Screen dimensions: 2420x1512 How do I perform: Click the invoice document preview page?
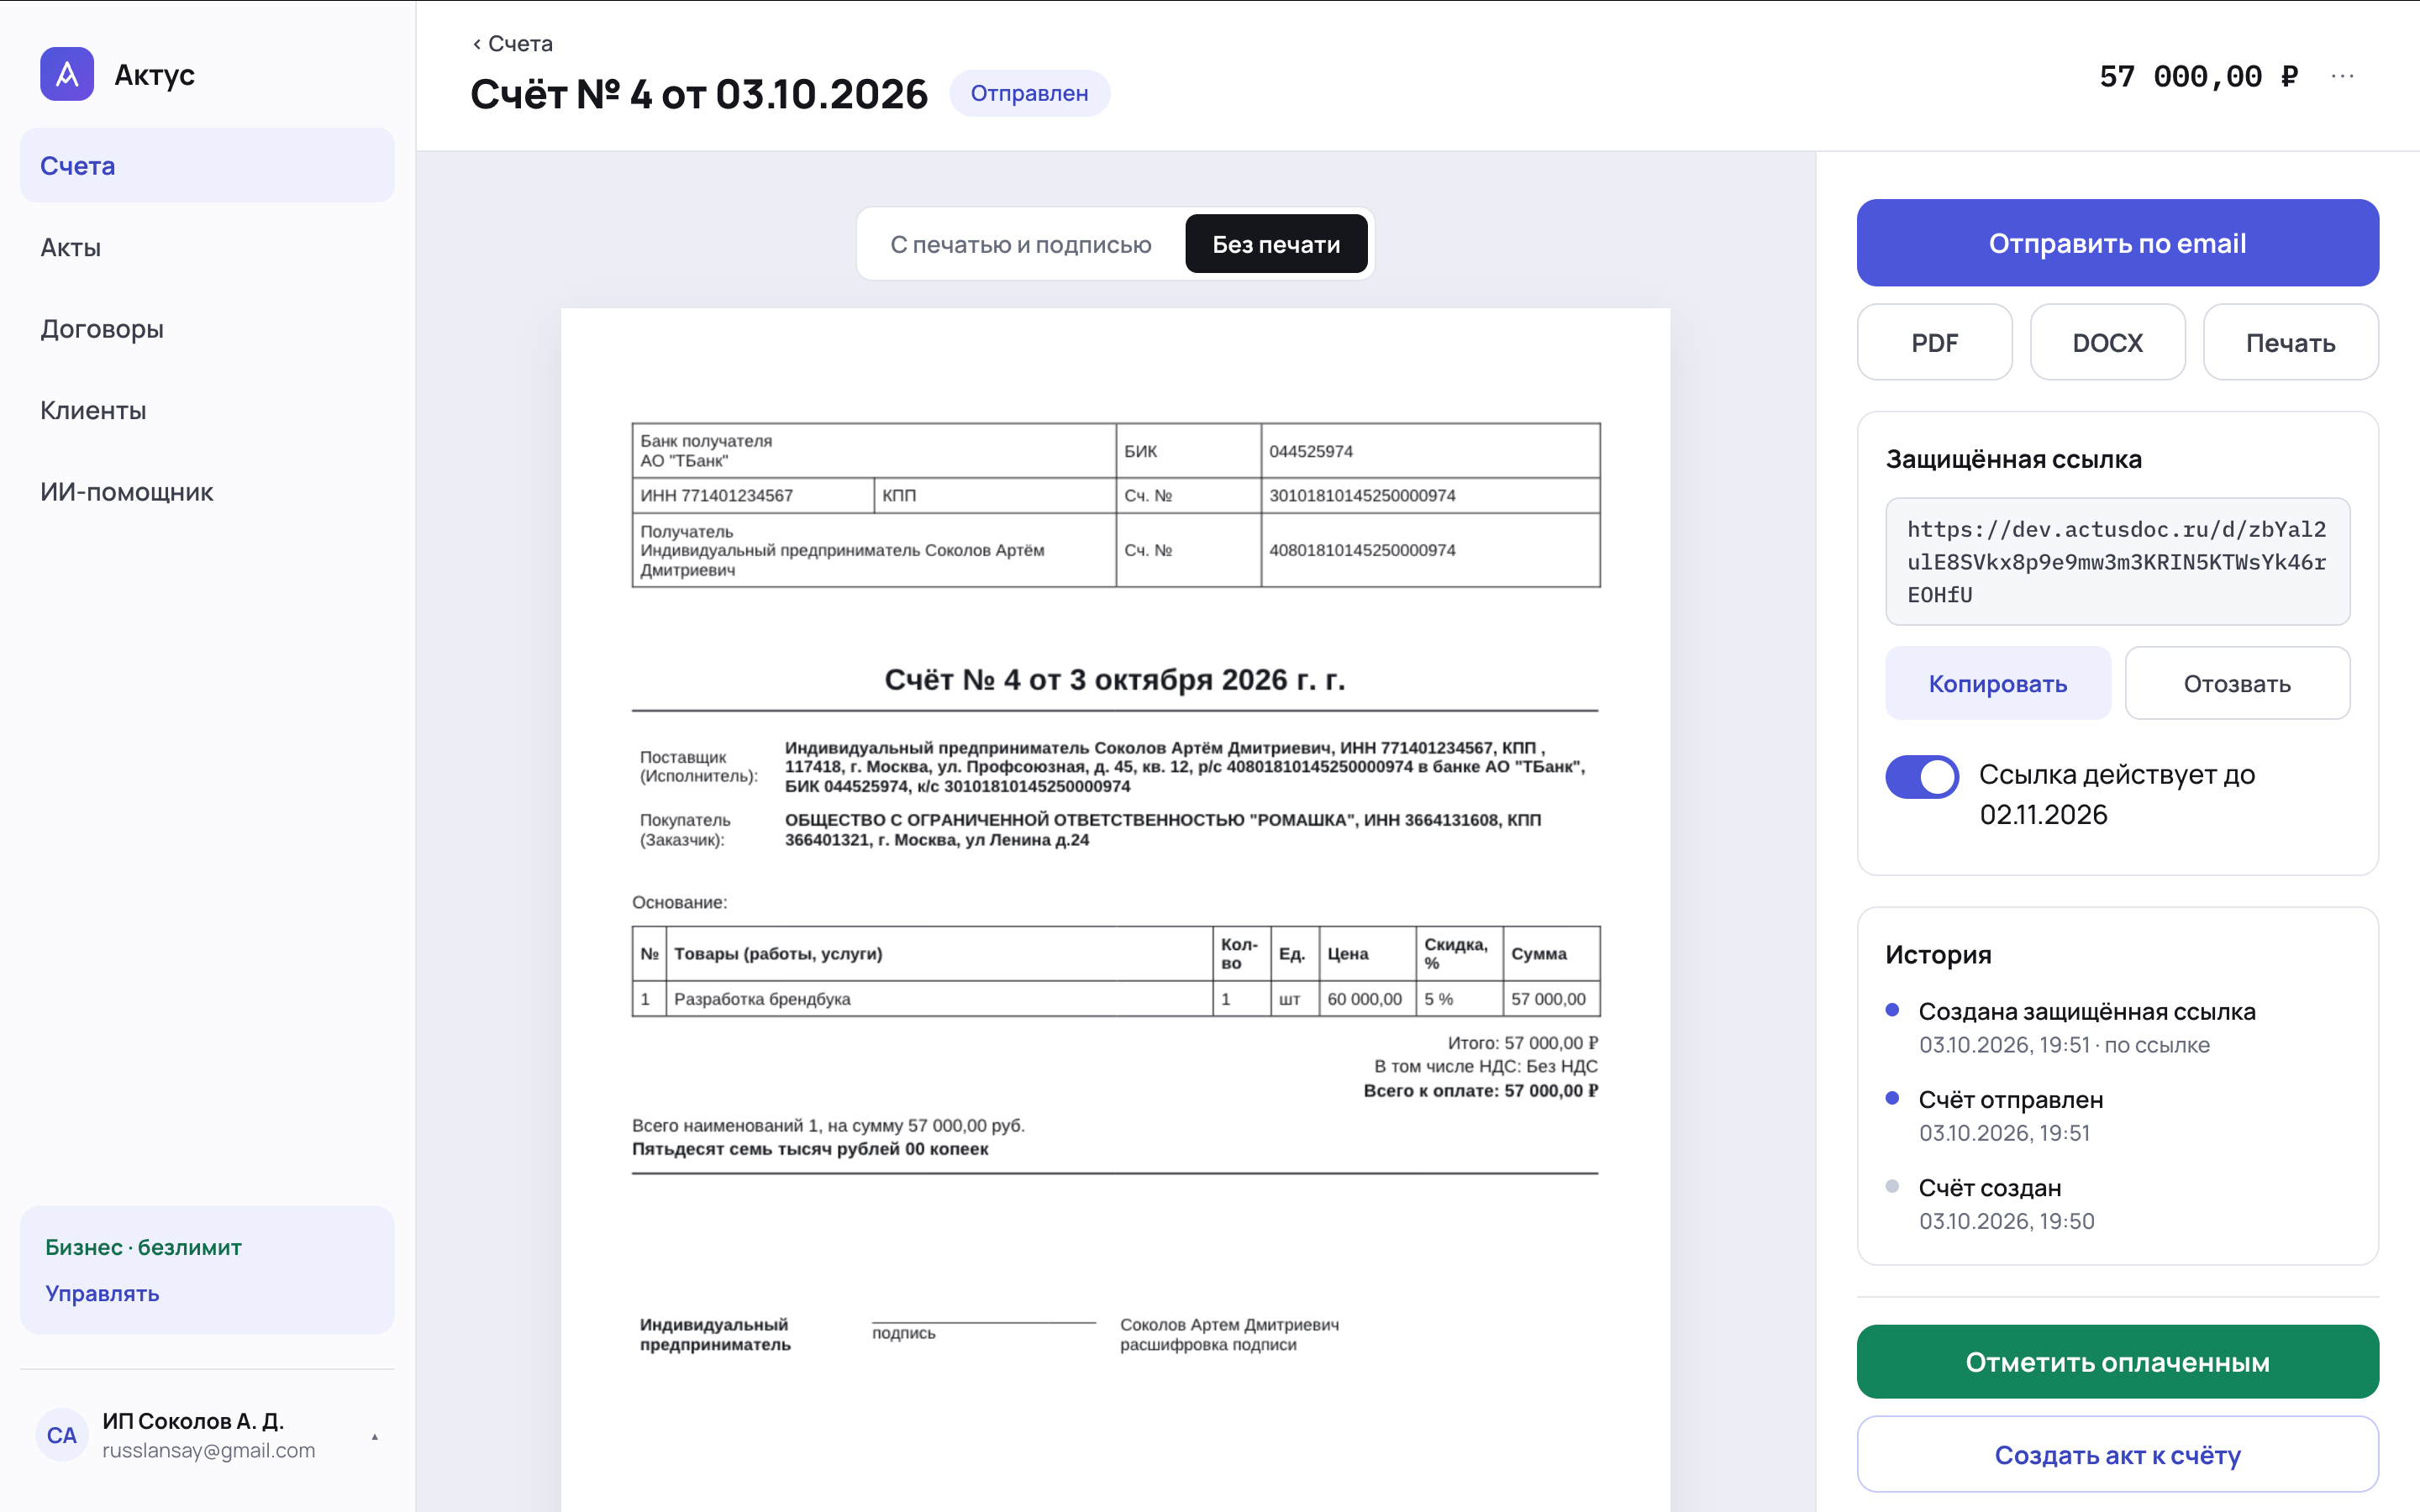(1115, 910)
